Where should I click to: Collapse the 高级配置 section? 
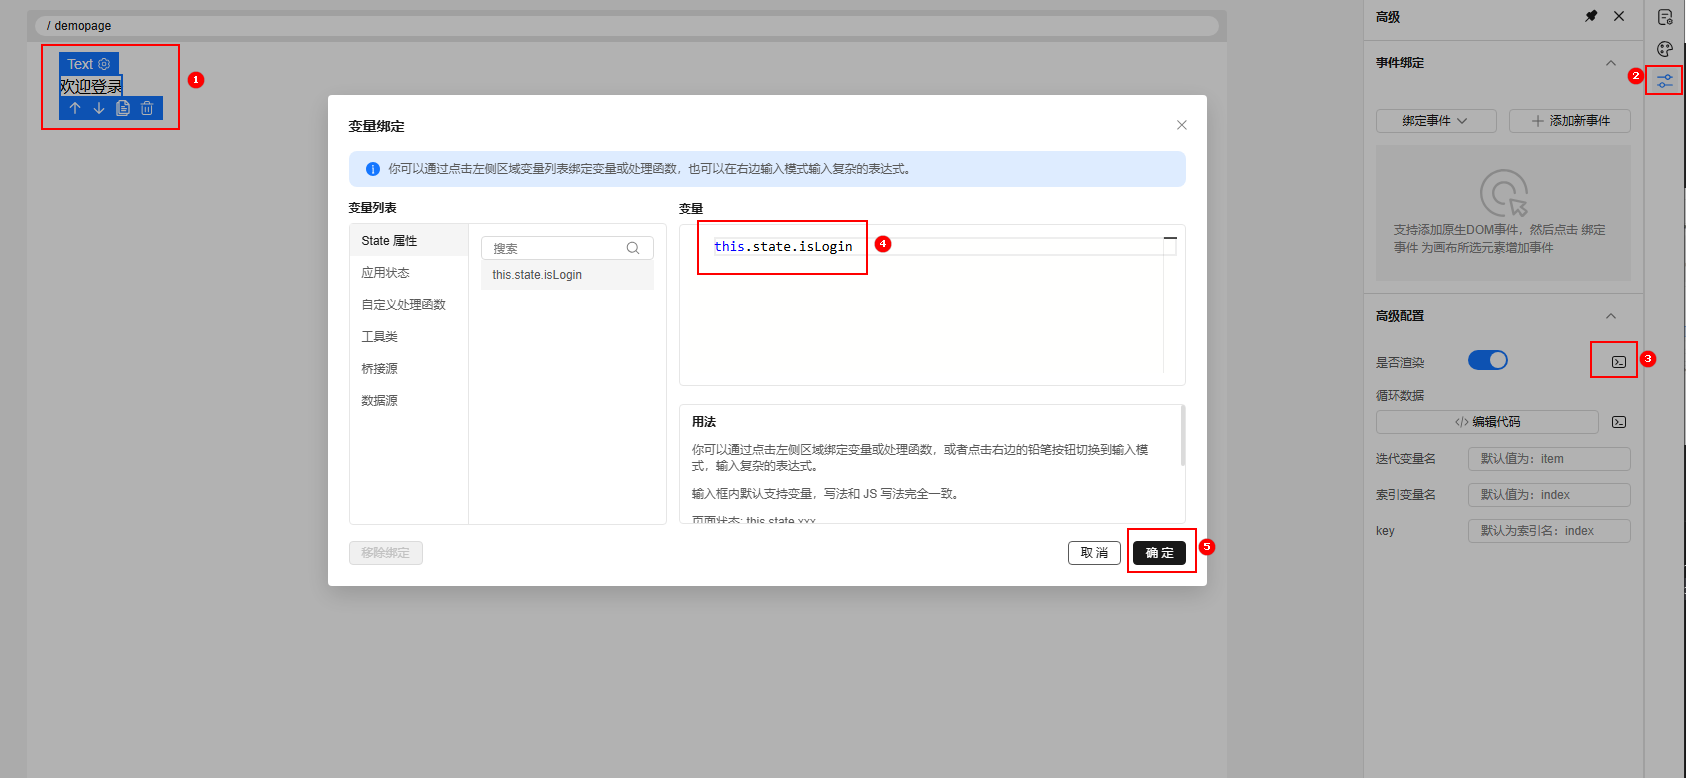(1610, 316)
